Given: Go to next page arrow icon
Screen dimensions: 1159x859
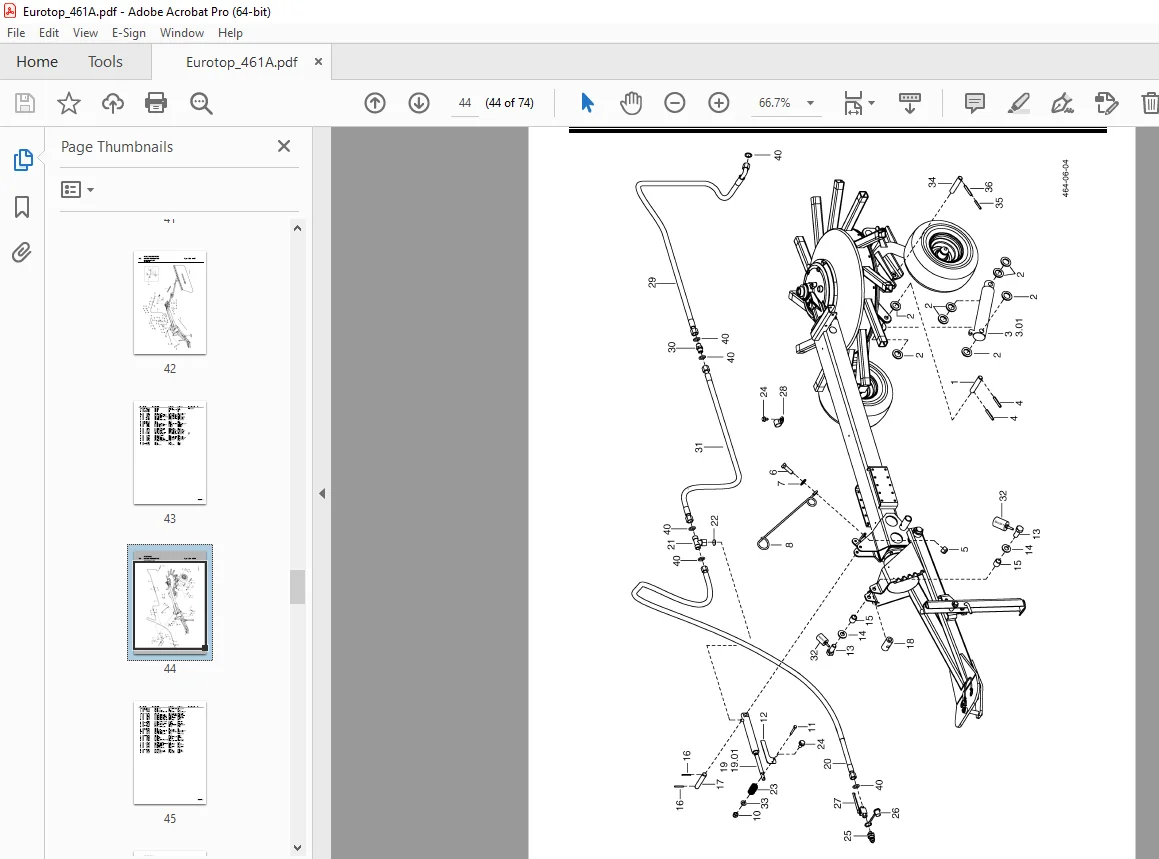Looking at the screenshot, I should click(419, 103).
